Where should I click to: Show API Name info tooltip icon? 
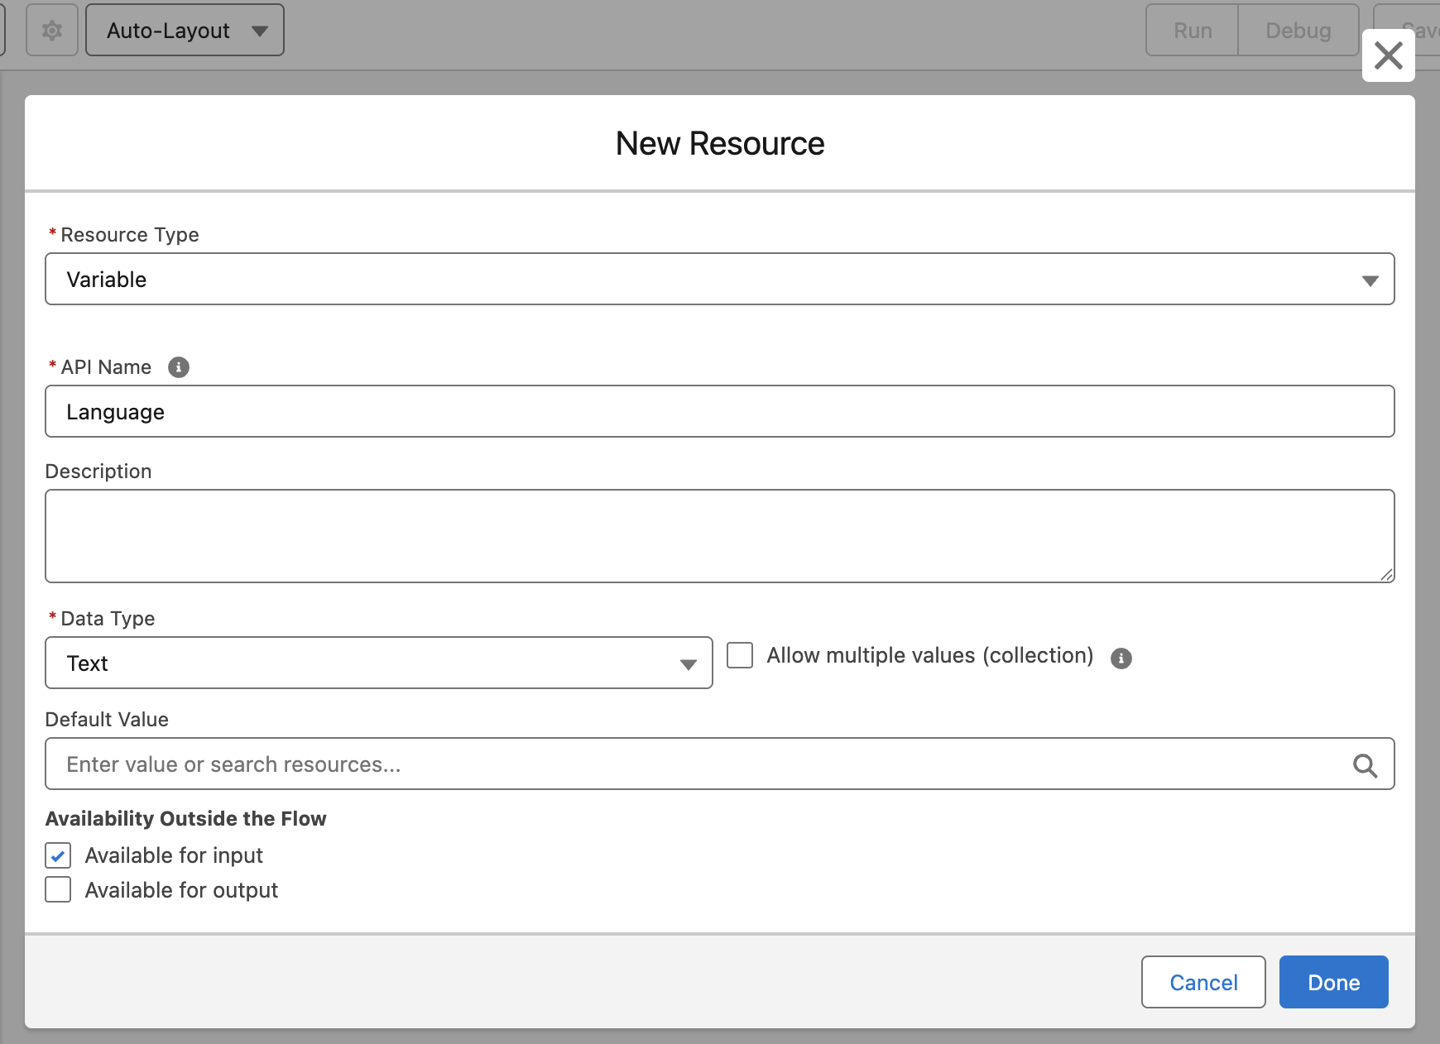point(179,367)
